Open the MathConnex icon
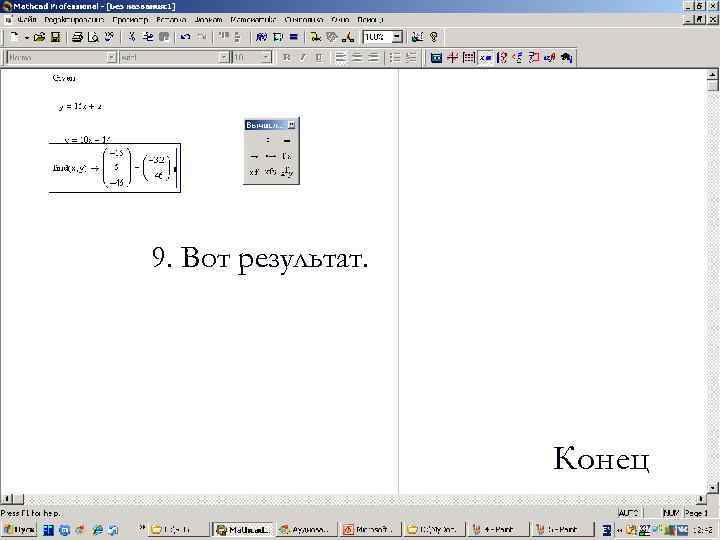720x540 pixels. tap(348, 37)
